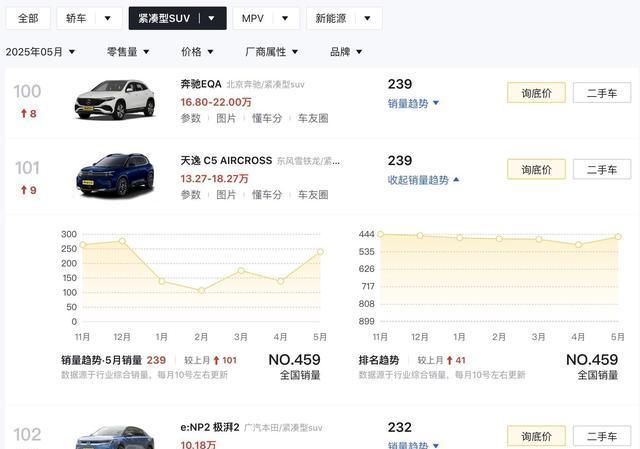Open 车友圈 for 天逸 C5 AIRCROSS
The width and height of the screenshot is (640, 449).
pos(313,195)
